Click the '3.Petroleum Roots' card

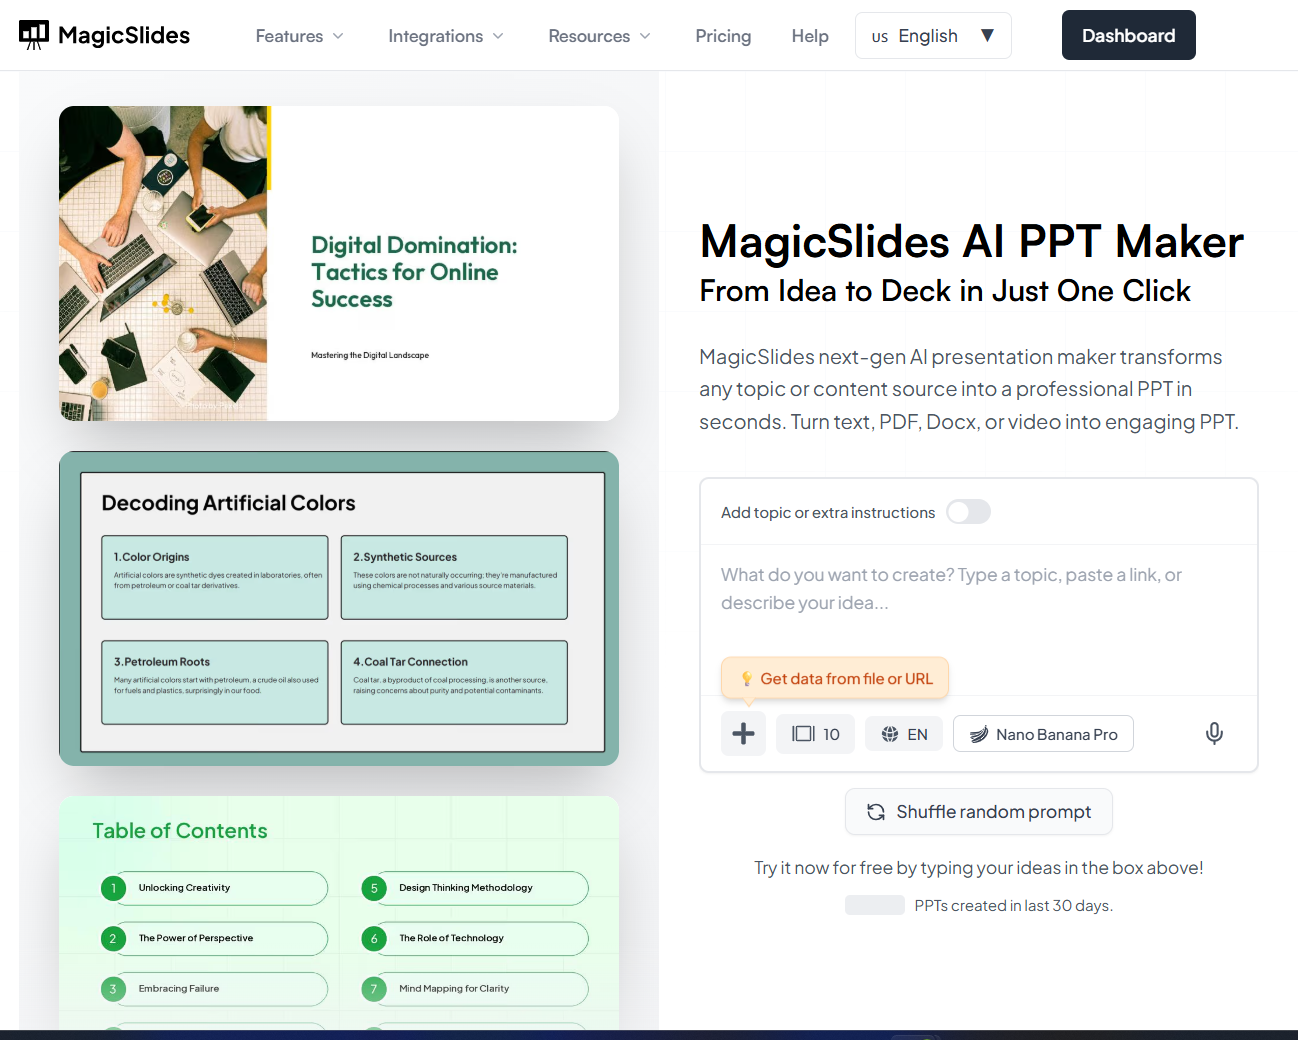tap(215, 682)
